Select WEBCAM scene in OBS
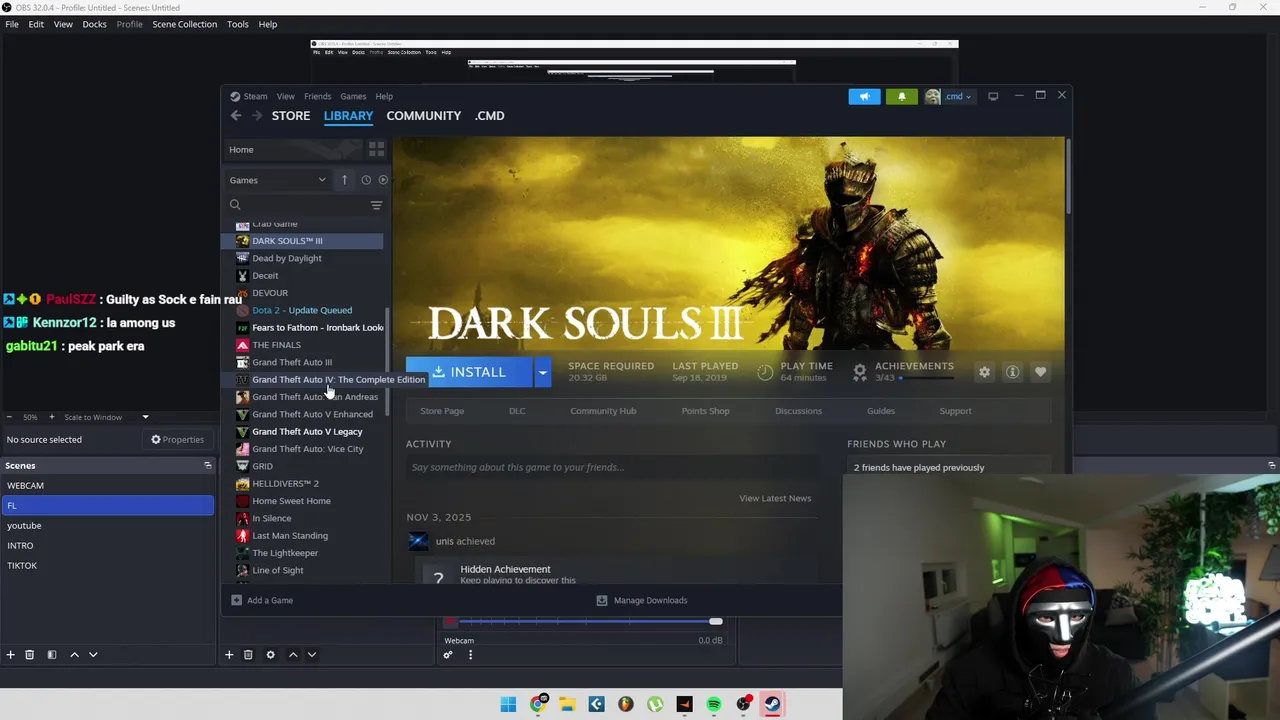Viewport: 1280px width, 720px height. (x=107, y=486)
